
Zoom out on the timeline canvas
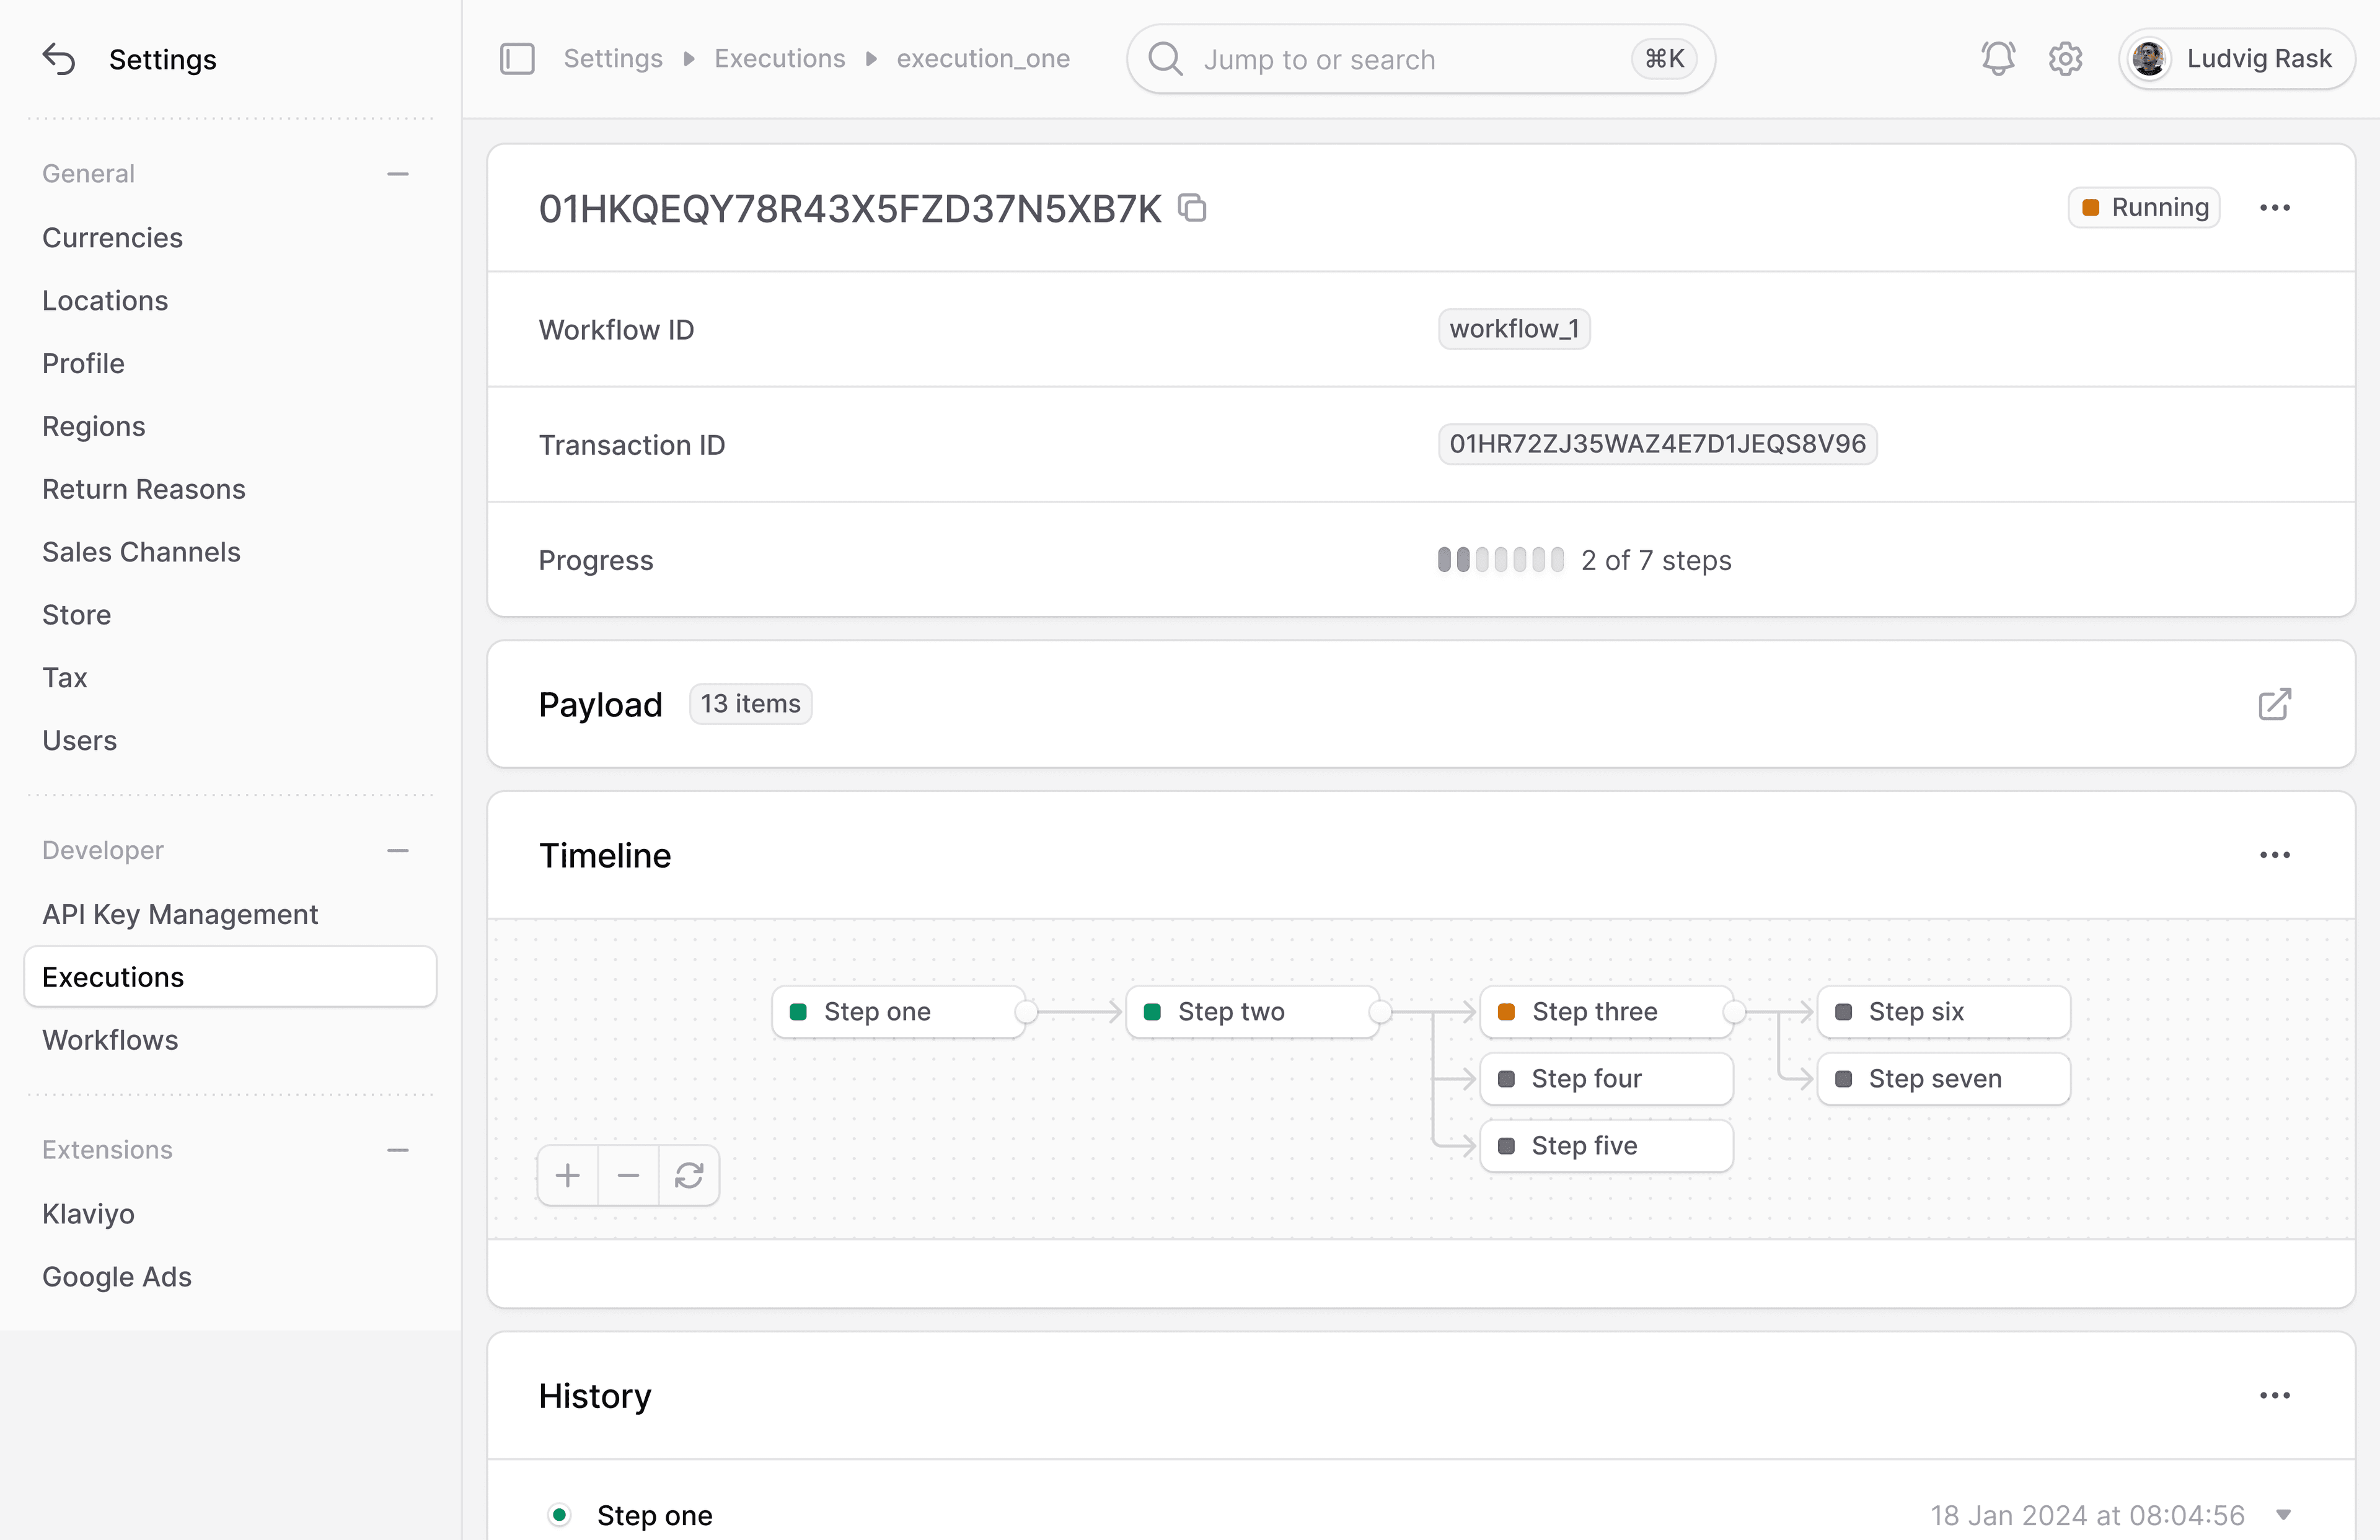(x=628, y=1175)
